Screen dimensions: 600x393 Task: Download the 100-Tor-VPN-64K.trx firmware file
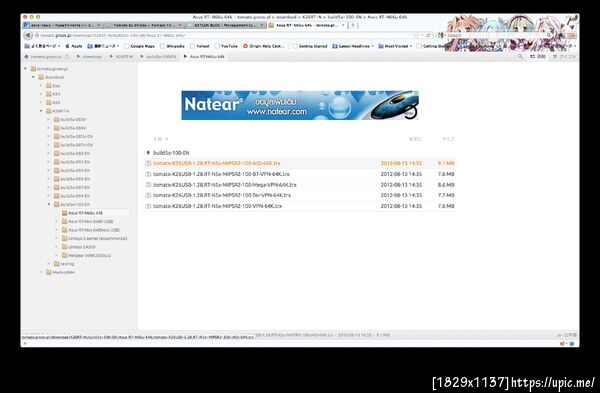coord(222,195)
